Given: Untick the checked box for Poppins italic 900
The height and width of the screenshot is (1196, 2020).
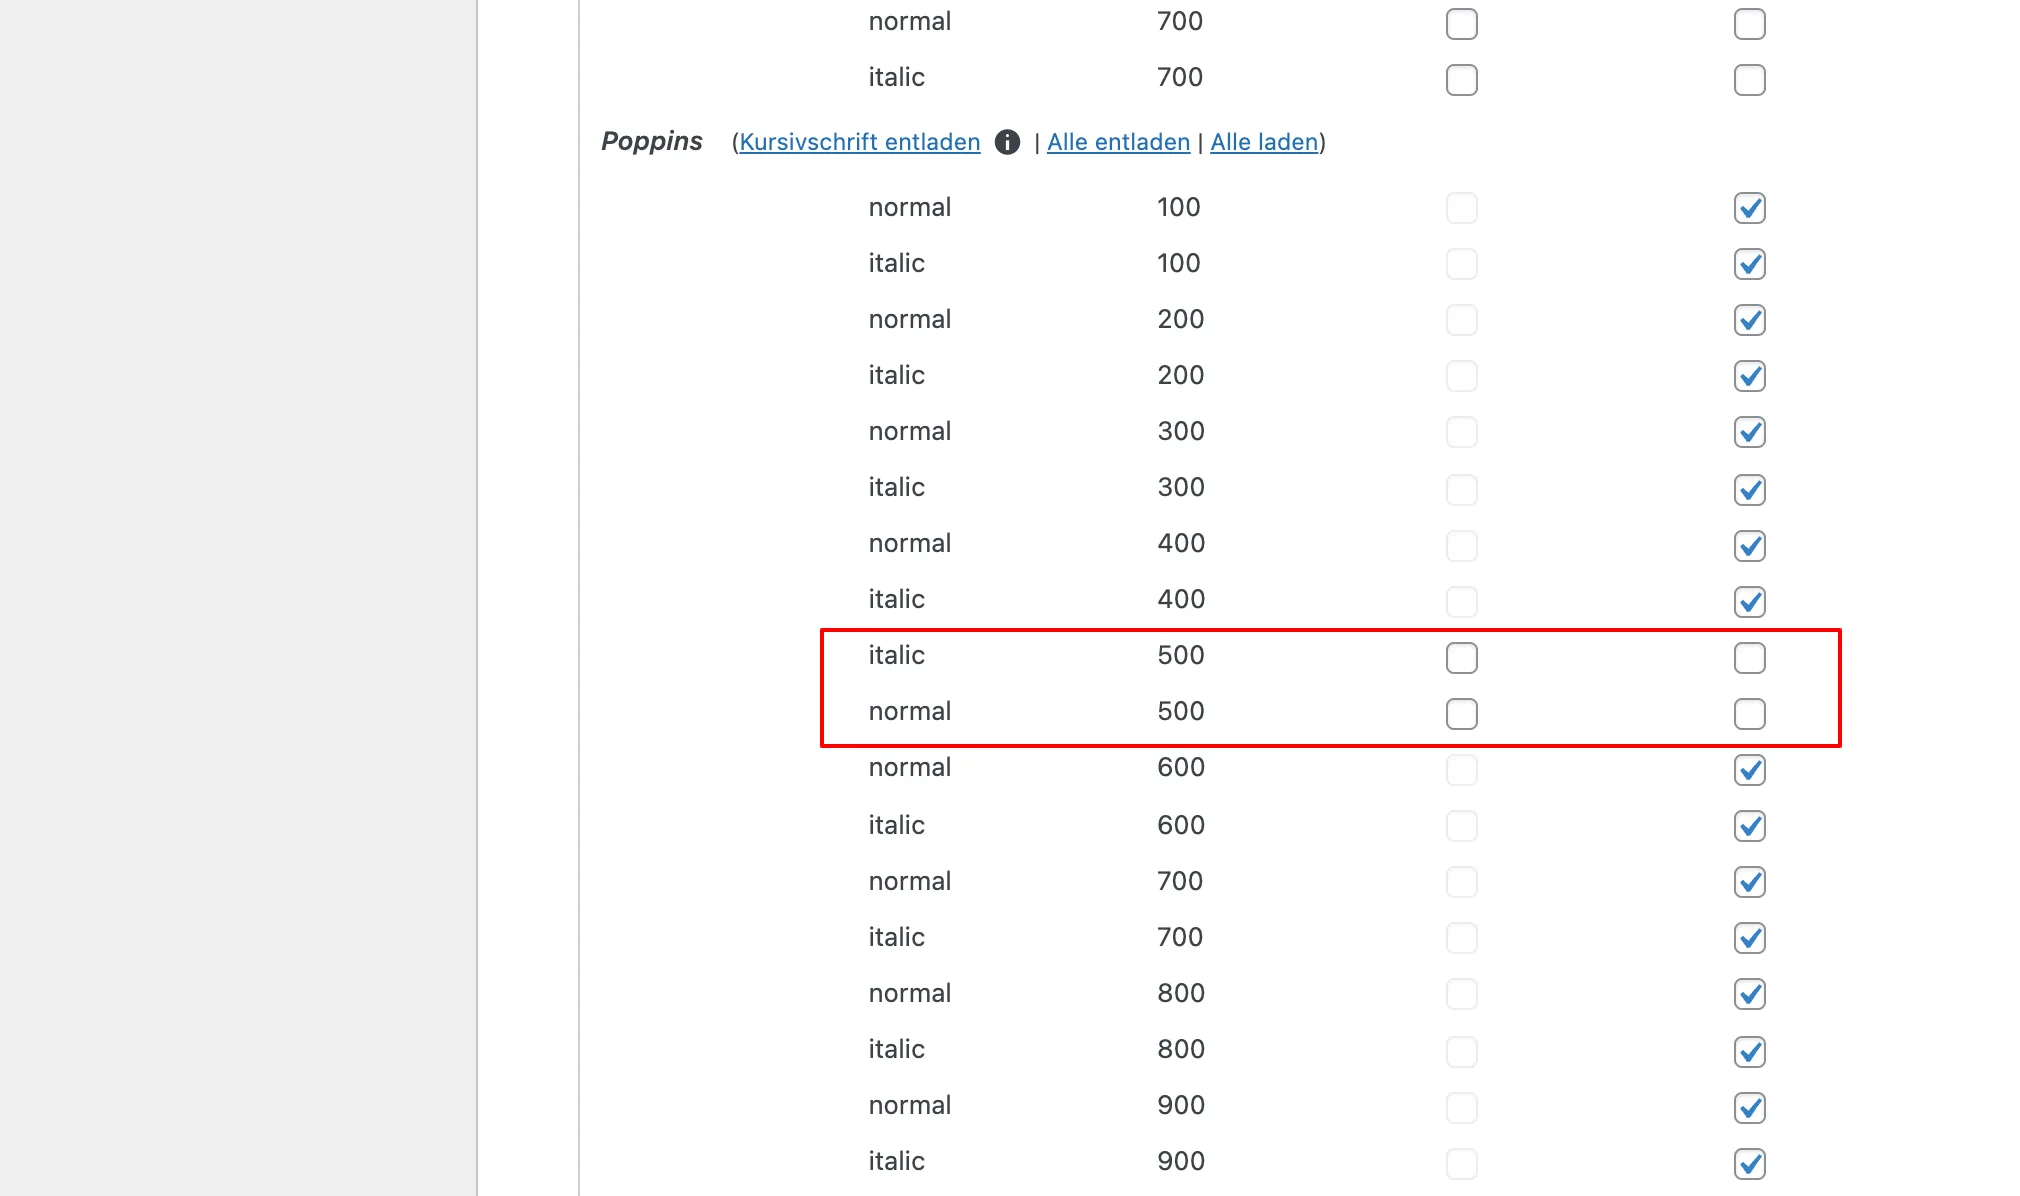Looking at the screenshot, I should tap(1749, 1164).
